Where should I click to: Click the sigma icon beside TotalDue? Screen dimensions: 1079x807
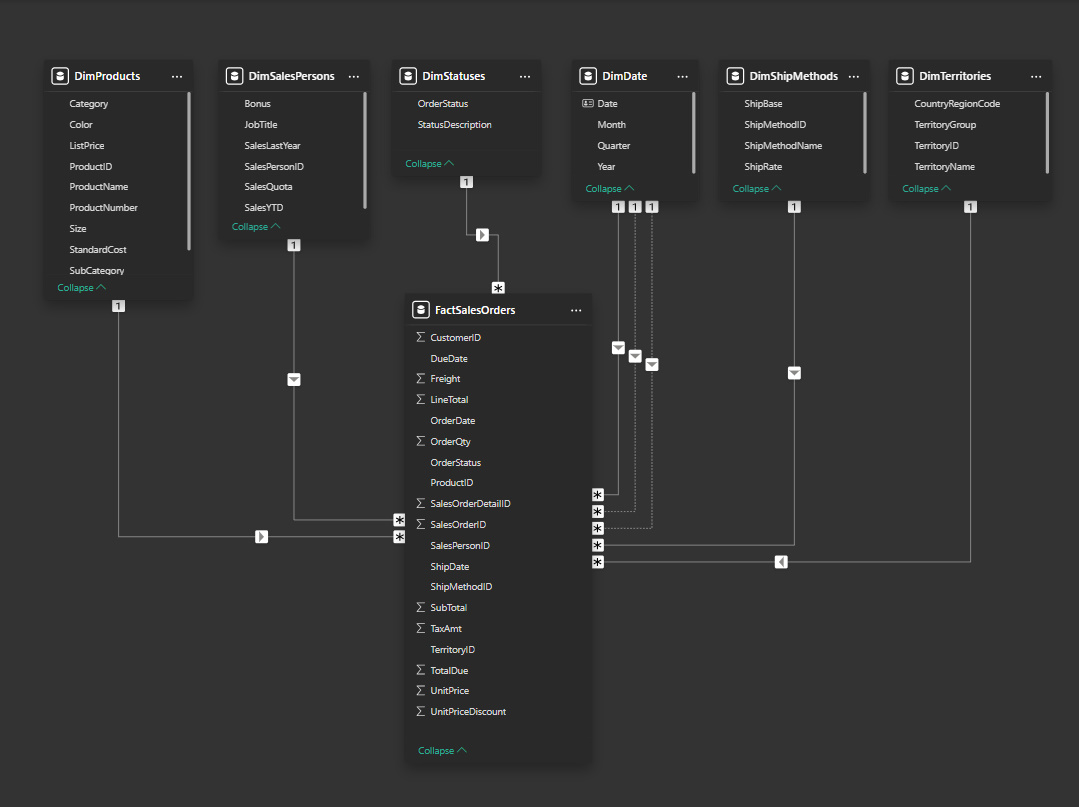coord(420,670)
